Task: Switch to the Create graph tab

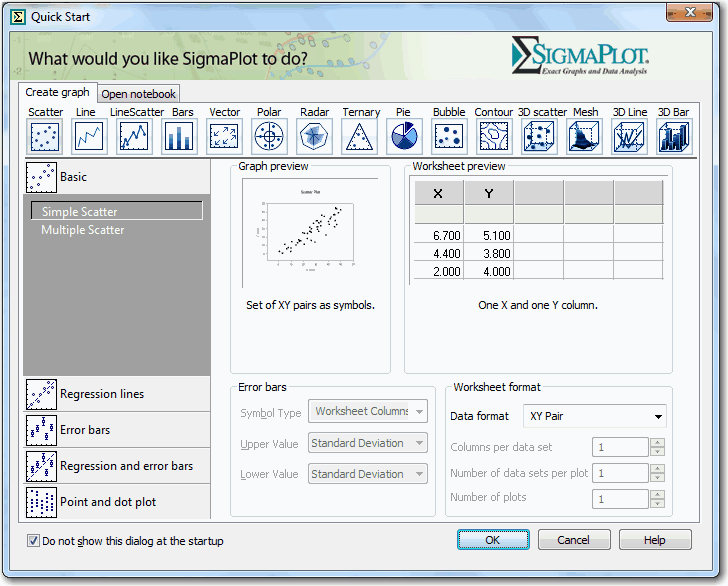Action: click(x=58, y=92)
